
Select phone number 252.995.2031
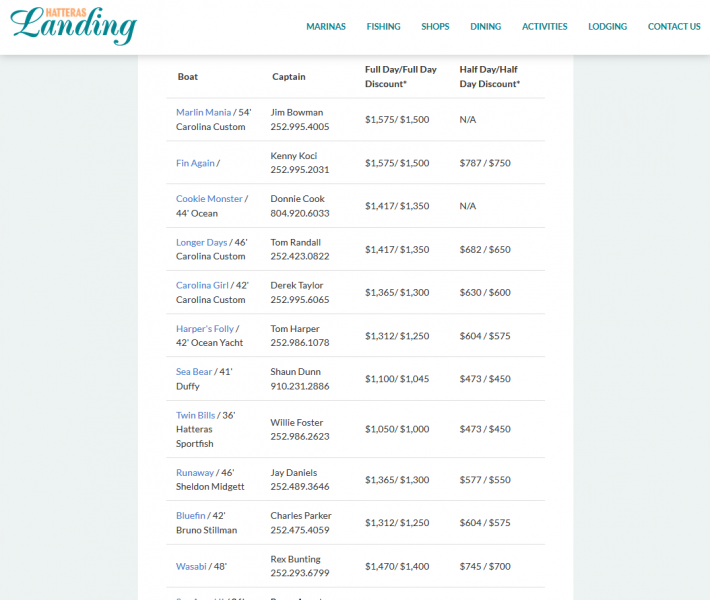[300, 170]
